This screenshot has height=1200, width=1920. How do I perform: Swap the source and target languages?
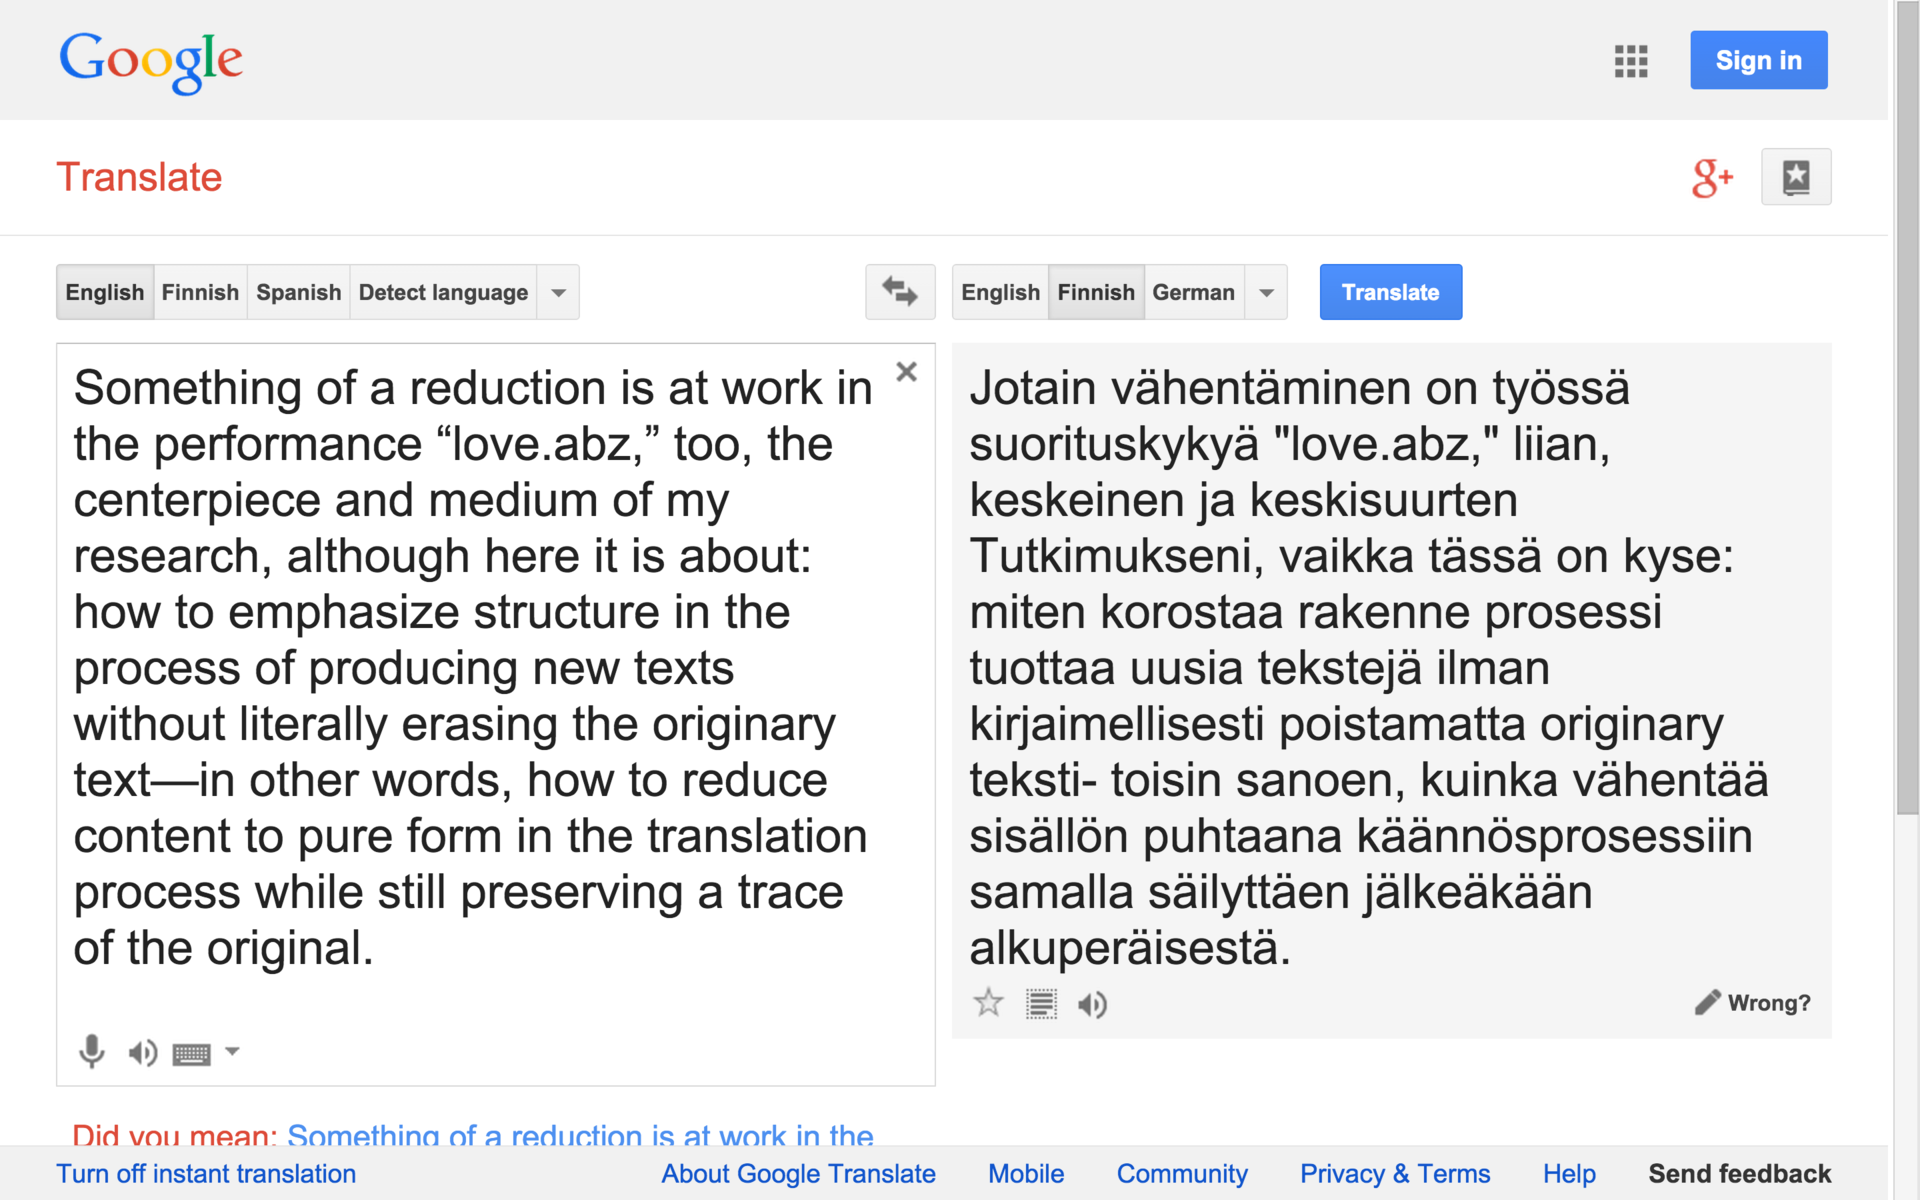[899, 292]
